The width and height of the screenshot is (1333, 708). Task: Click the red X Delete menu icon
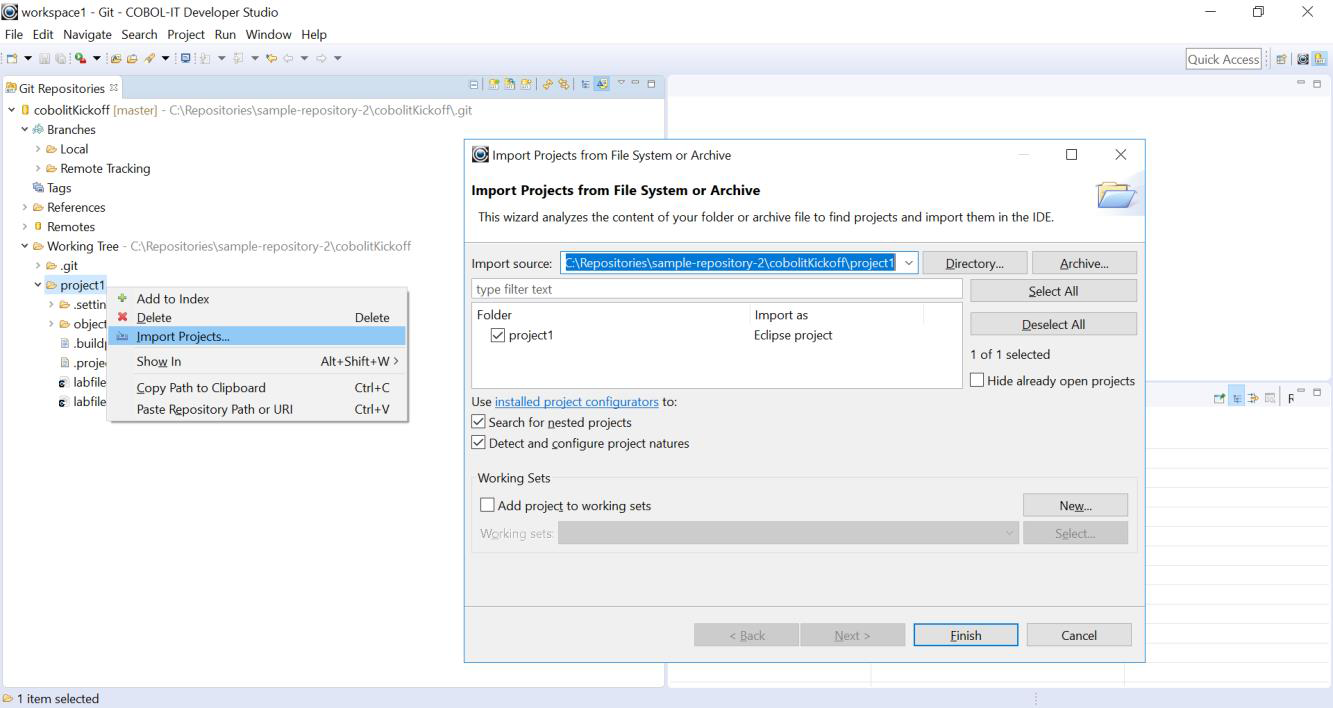pyautogui.click(x=123, y=317)
